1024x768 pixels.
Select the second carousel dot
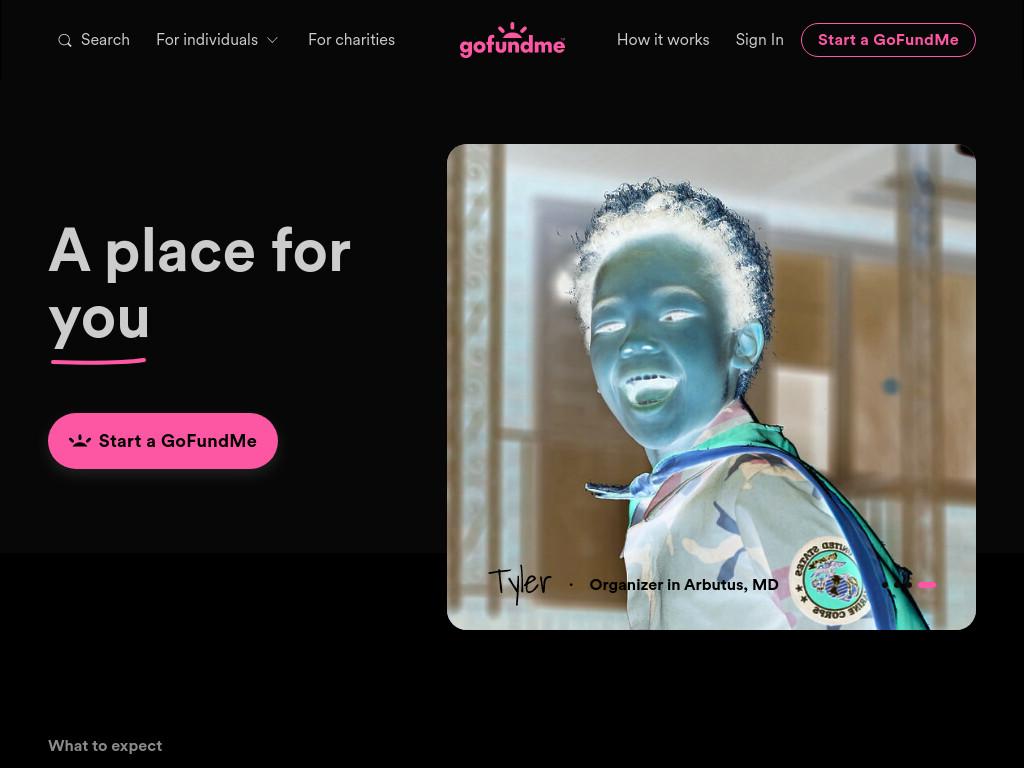[897, 585]
